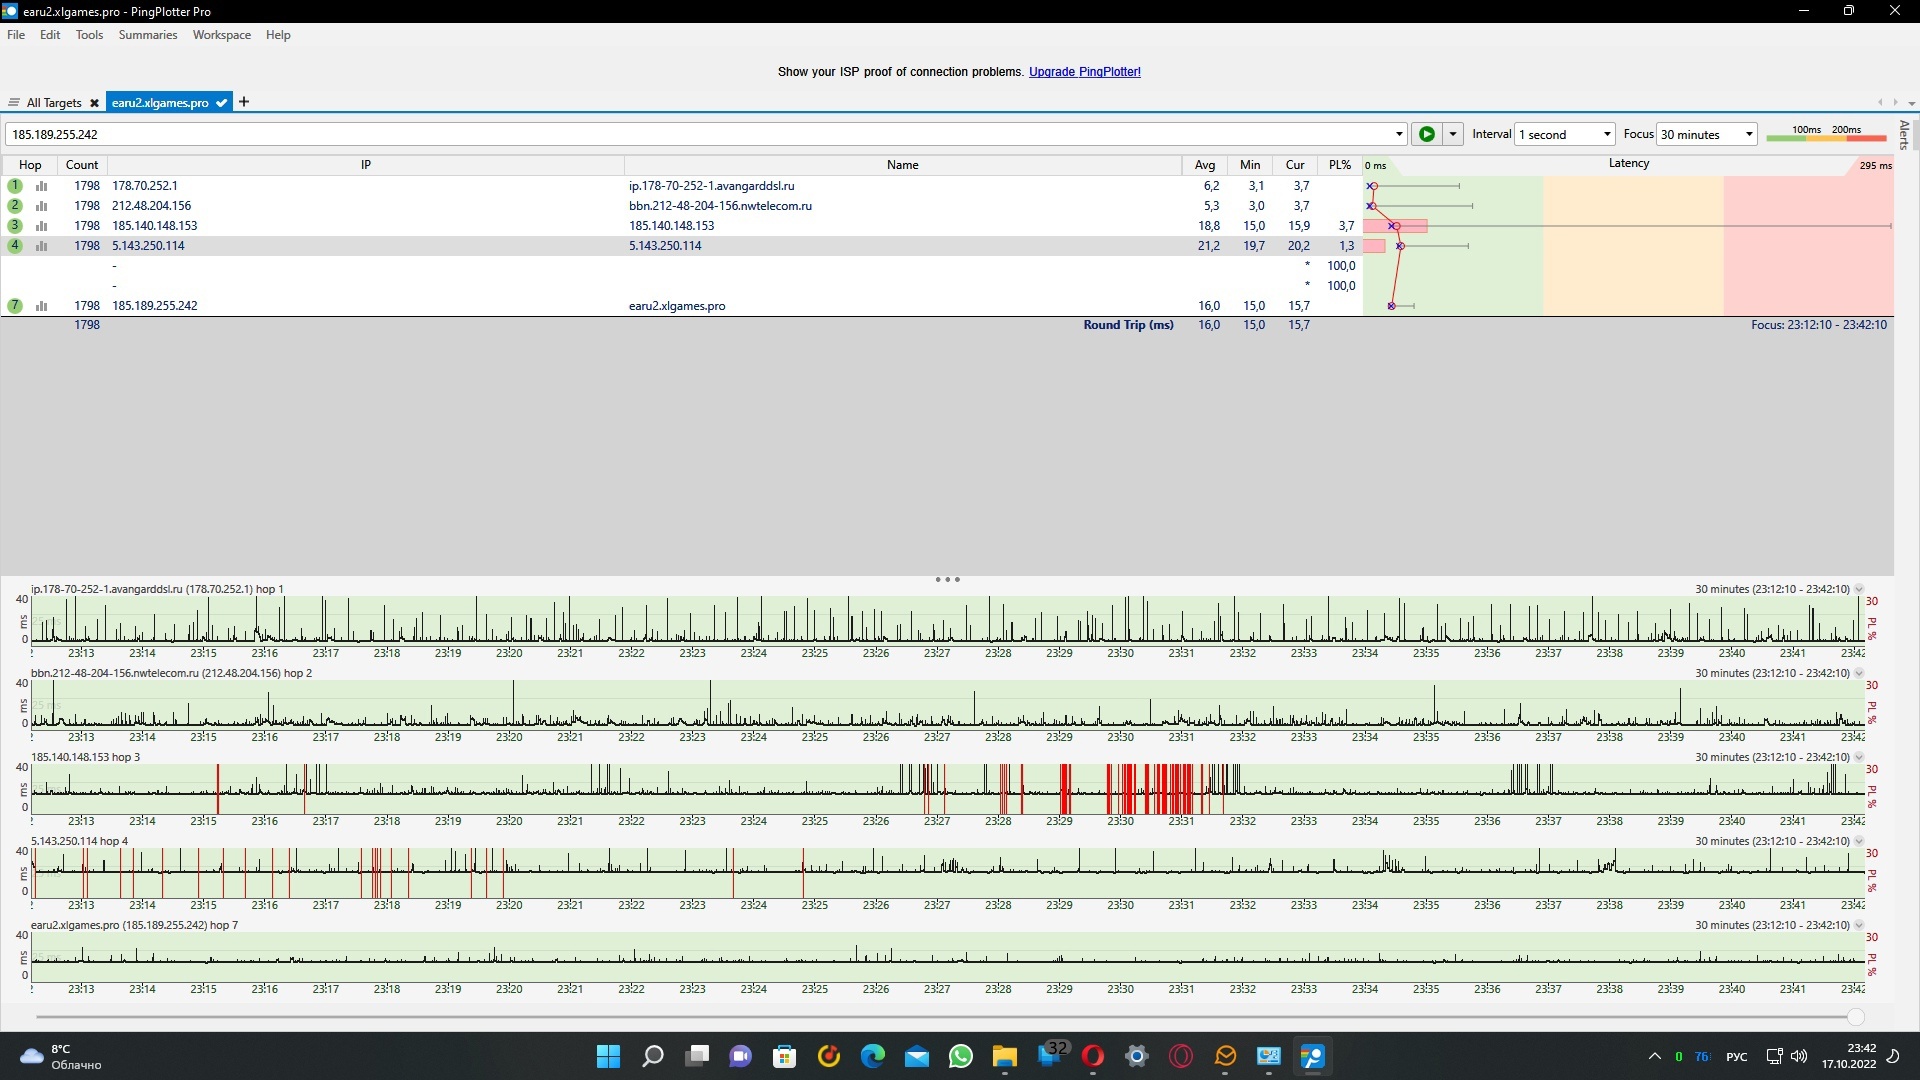Click the PL% column header
Image resolution: width=1920 pixels, height=1080 pixels.
pos(1340,165)
